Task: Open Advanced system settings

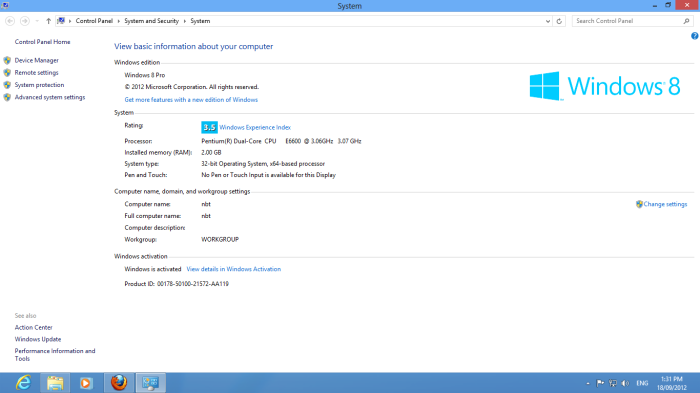Action: pos(50,97)
